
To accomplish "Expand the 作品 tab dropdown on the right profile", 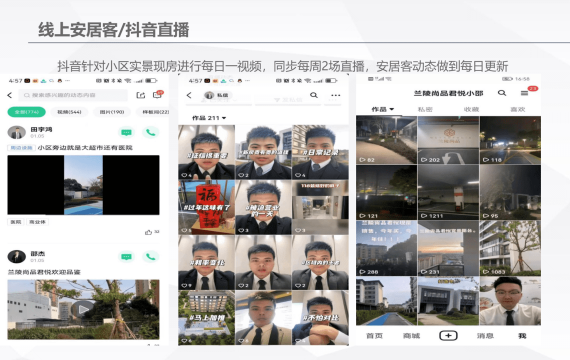I will coord(383,109).
